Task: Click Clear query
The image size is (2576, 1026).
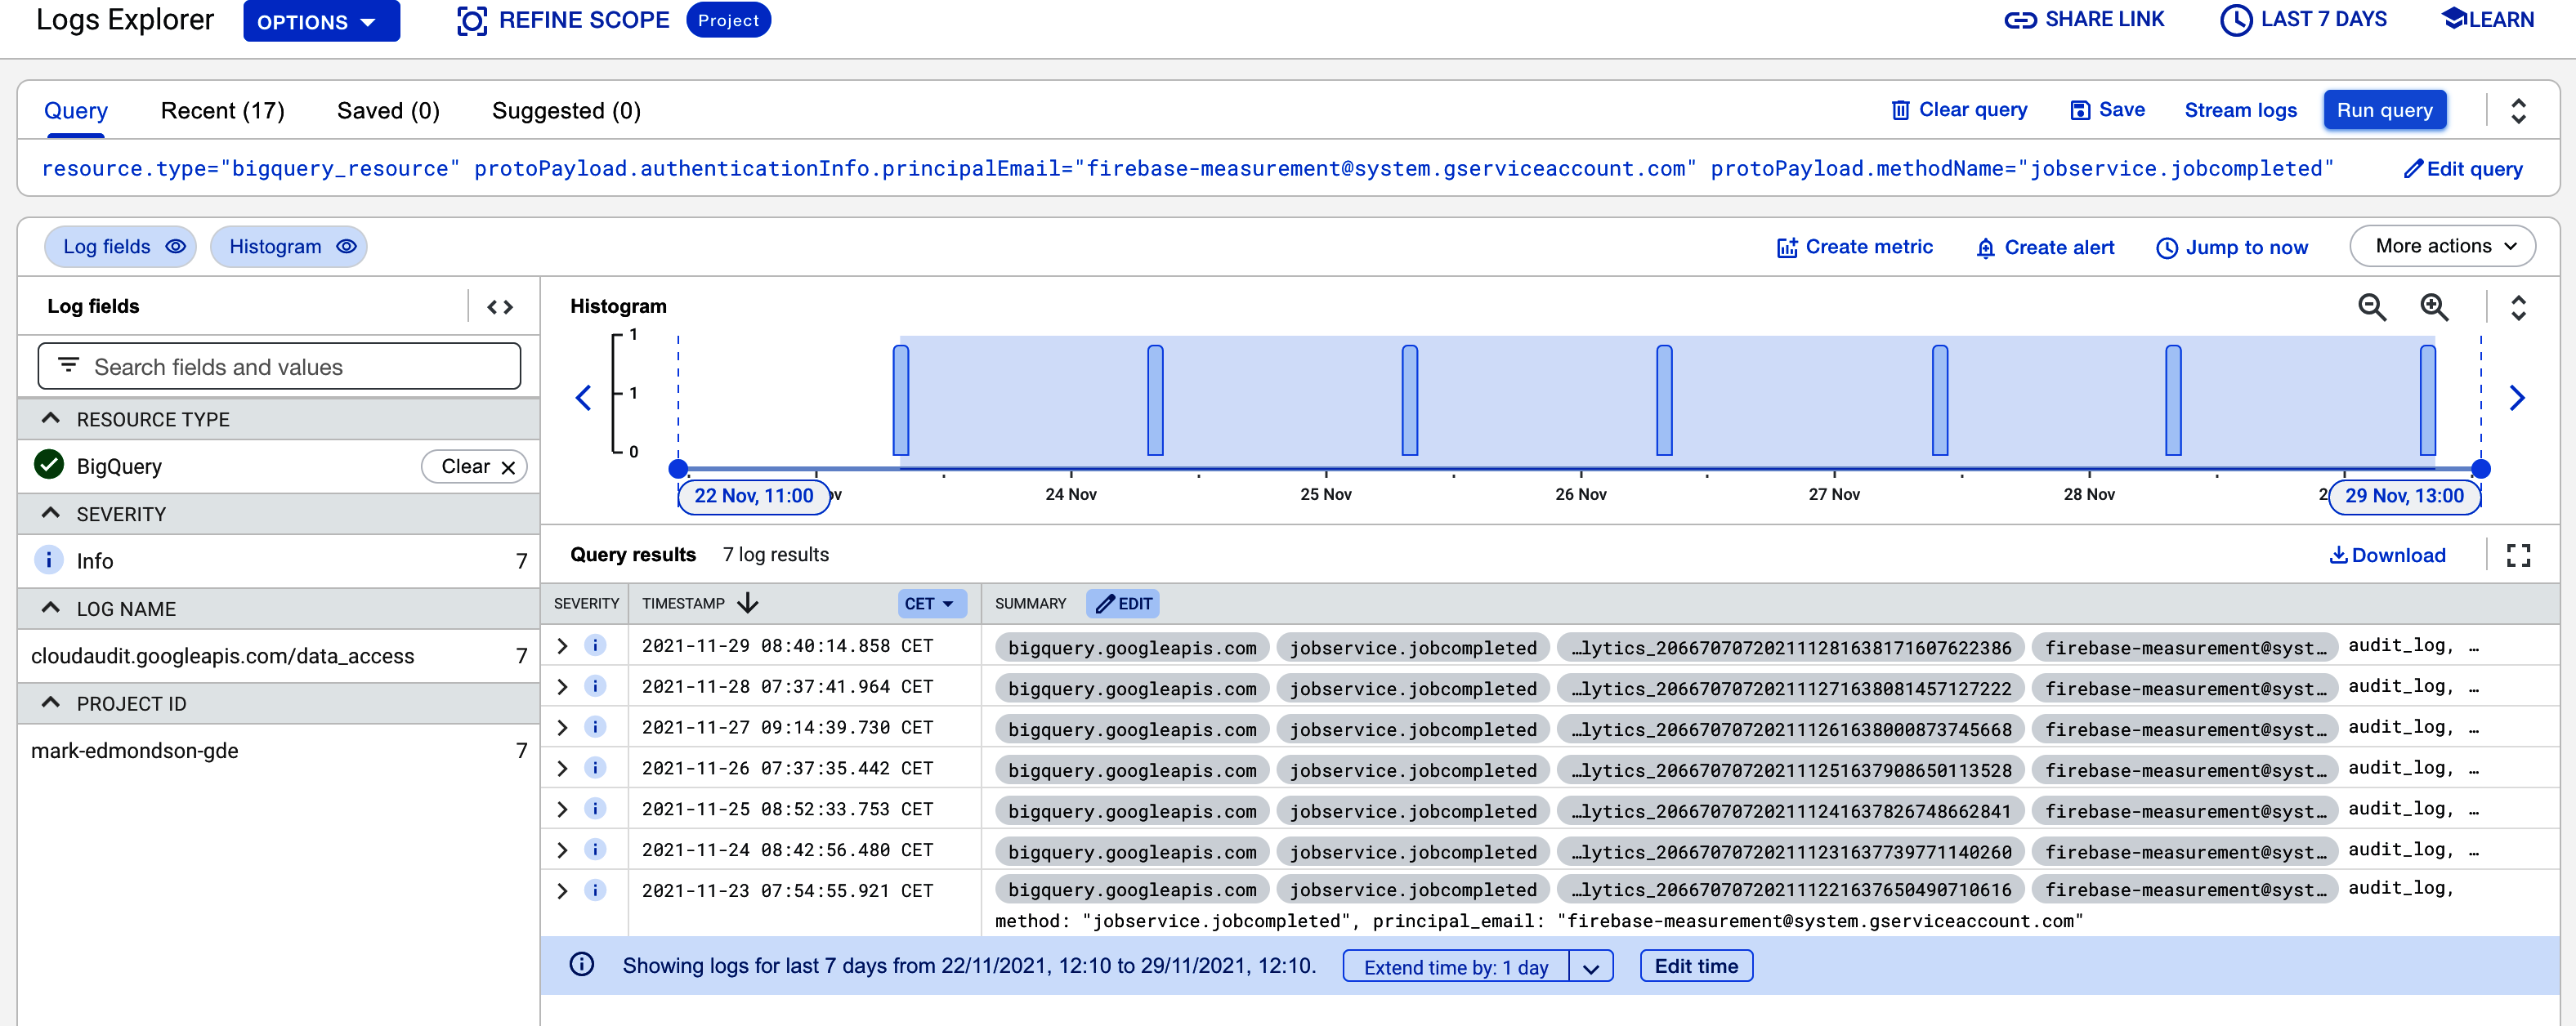Action: 1958,110
